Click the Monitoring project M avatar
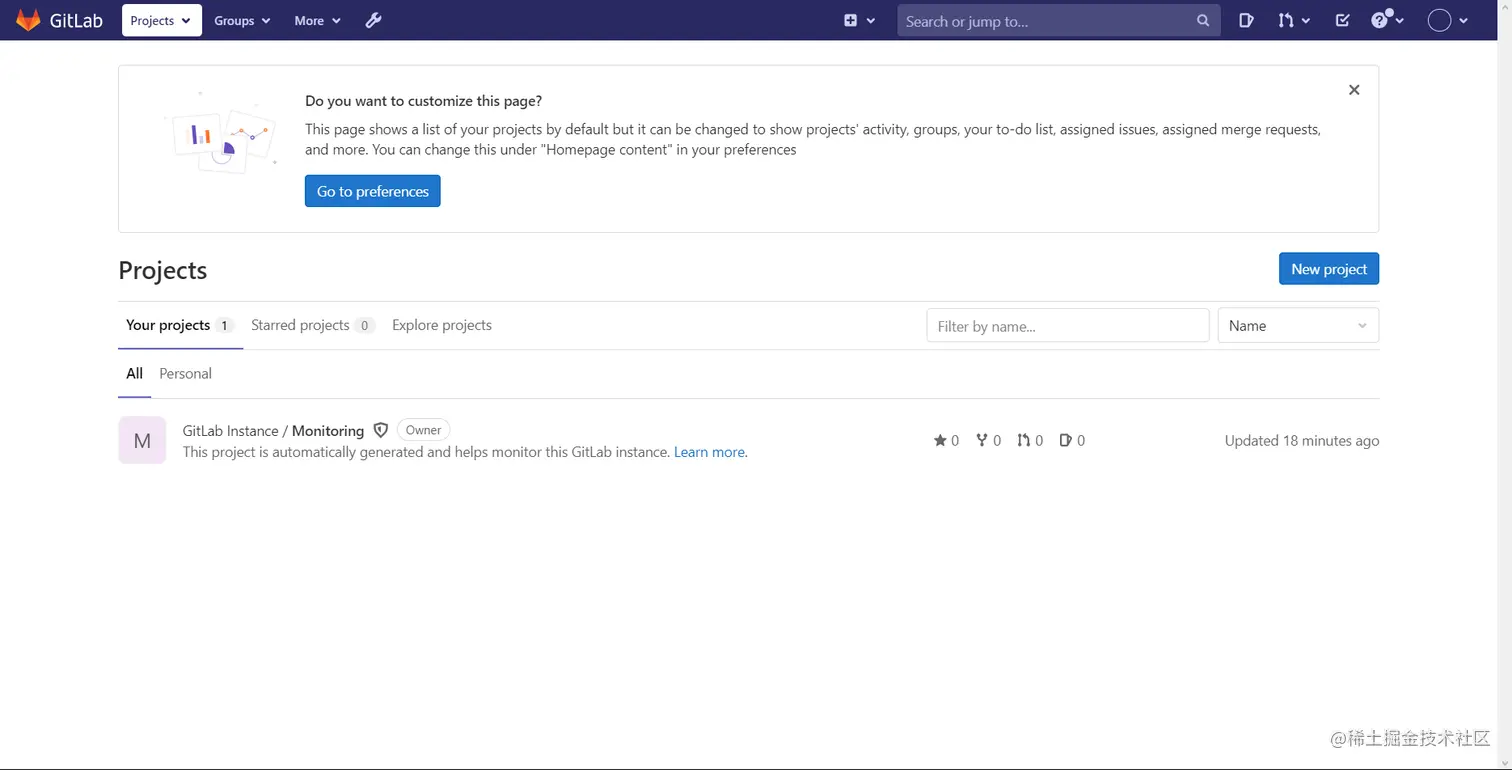This screenshot has width=1512, height=770. click(x=142, y=440)
